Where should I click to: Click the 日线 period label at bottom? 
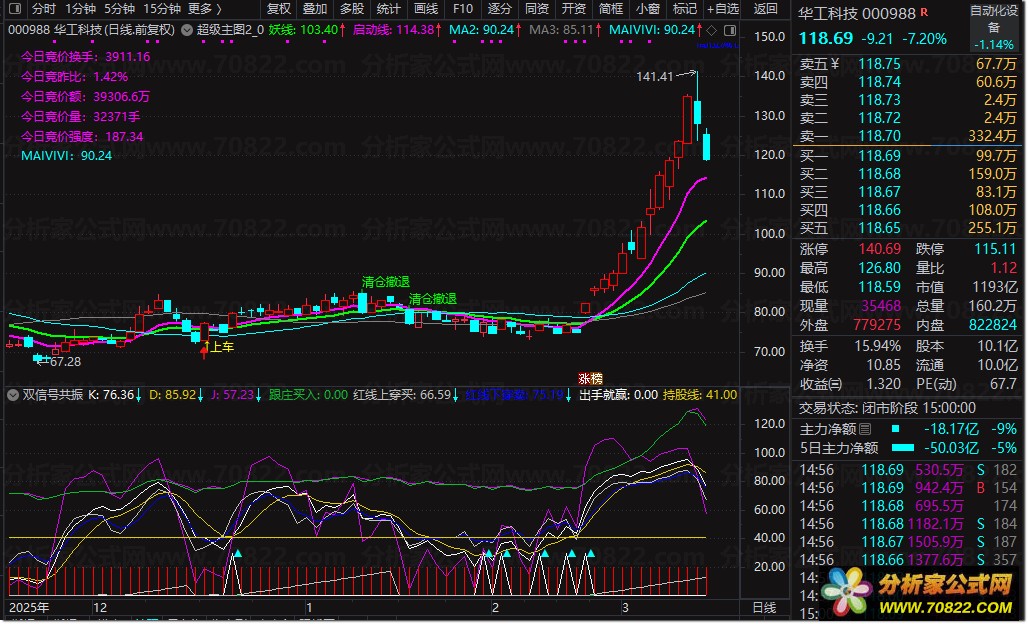(x=765, y=608)
